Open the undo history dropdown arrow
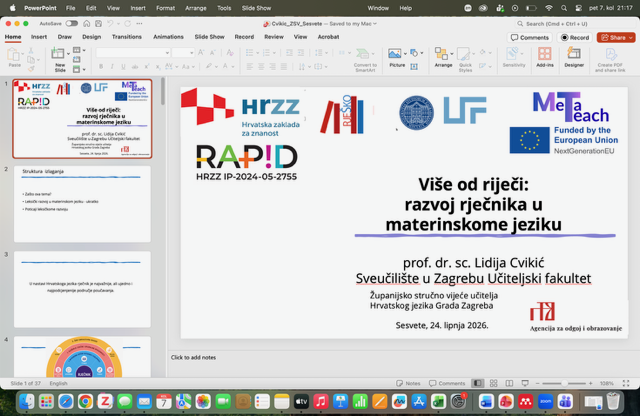Screen dimensions: 640x416 coord(118,24)
